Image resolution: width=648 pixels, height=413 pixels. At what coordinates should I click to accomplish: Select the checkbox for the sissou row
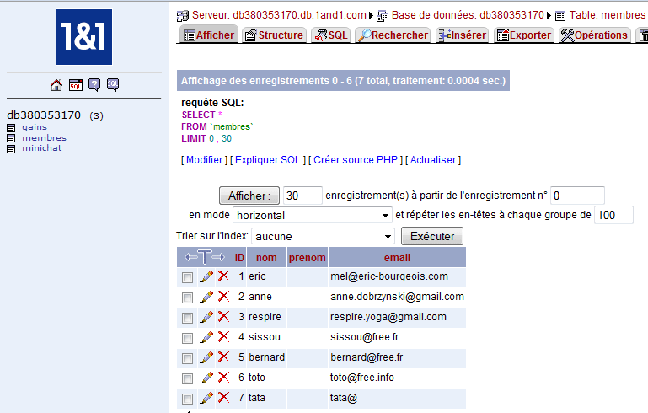click(187, 338)
